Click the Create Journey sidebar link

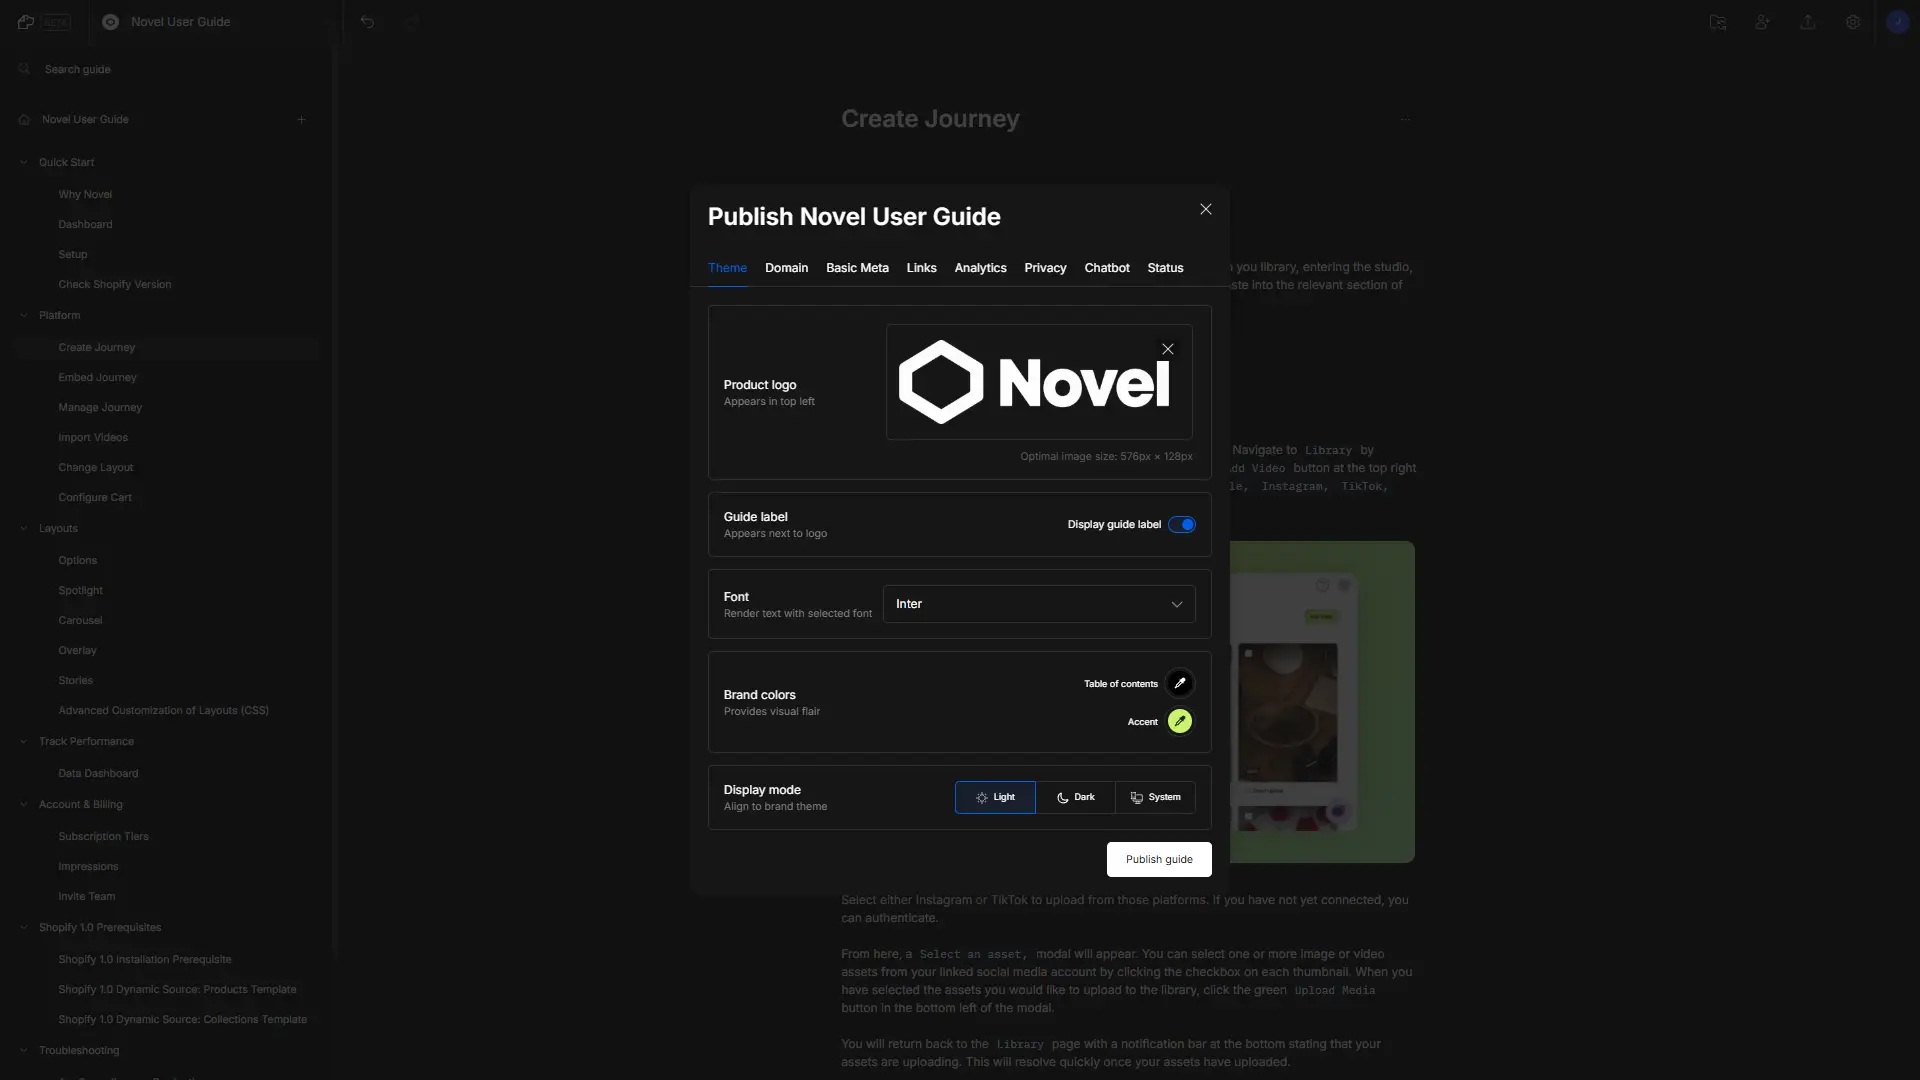(96, 347)
